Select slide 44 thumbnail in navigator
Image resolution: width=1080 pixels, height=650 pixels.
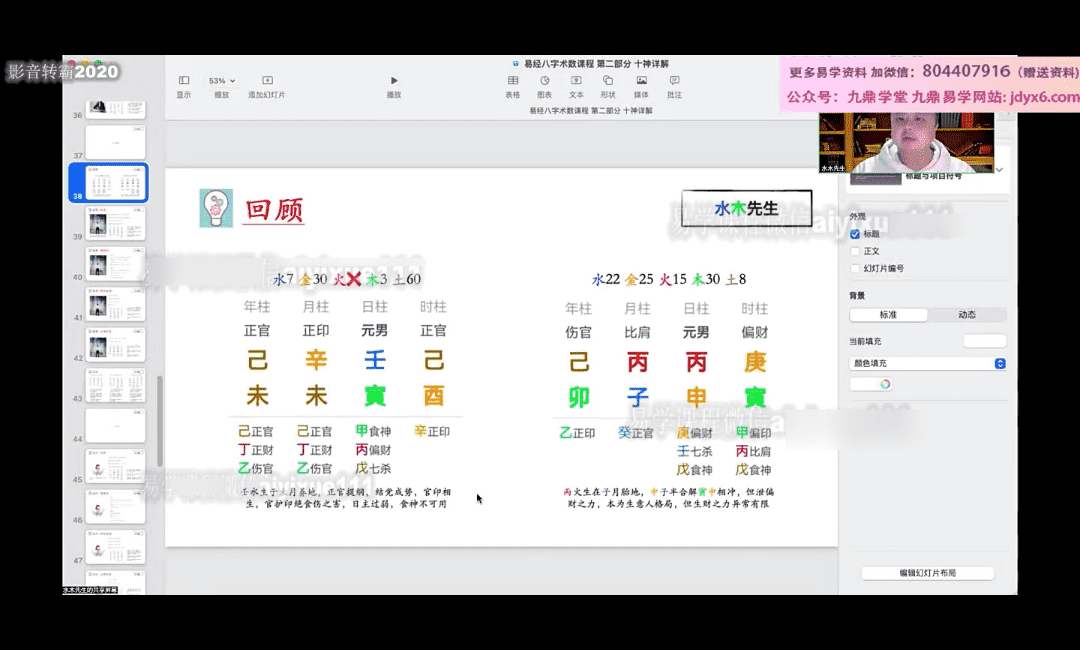[115, 424]
